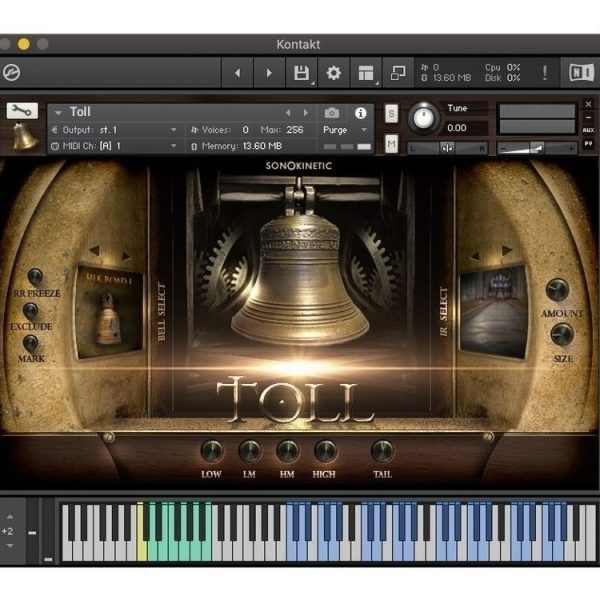Click the IR select cathedral thumbnail
Screen dimensions: 600x600
493,311
